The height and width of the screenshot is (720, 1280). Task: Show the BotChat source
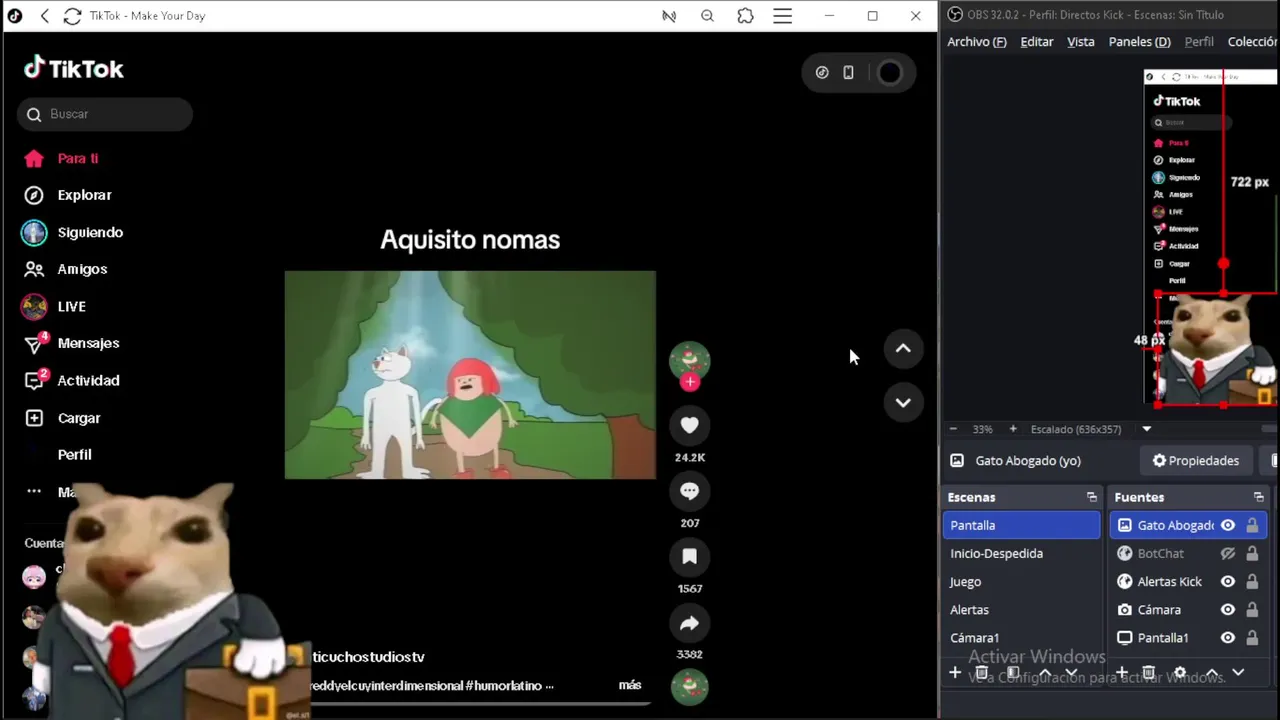pyautogui.click(x=1227, y=553)
